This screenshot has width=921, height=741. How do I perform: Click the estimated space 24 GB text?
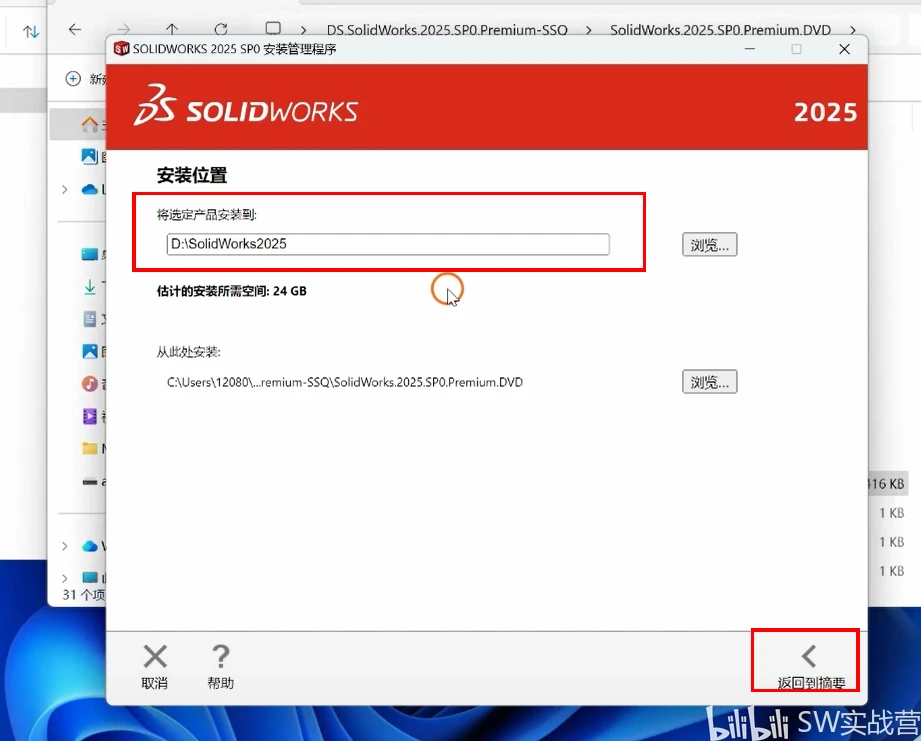coord(231,291)
